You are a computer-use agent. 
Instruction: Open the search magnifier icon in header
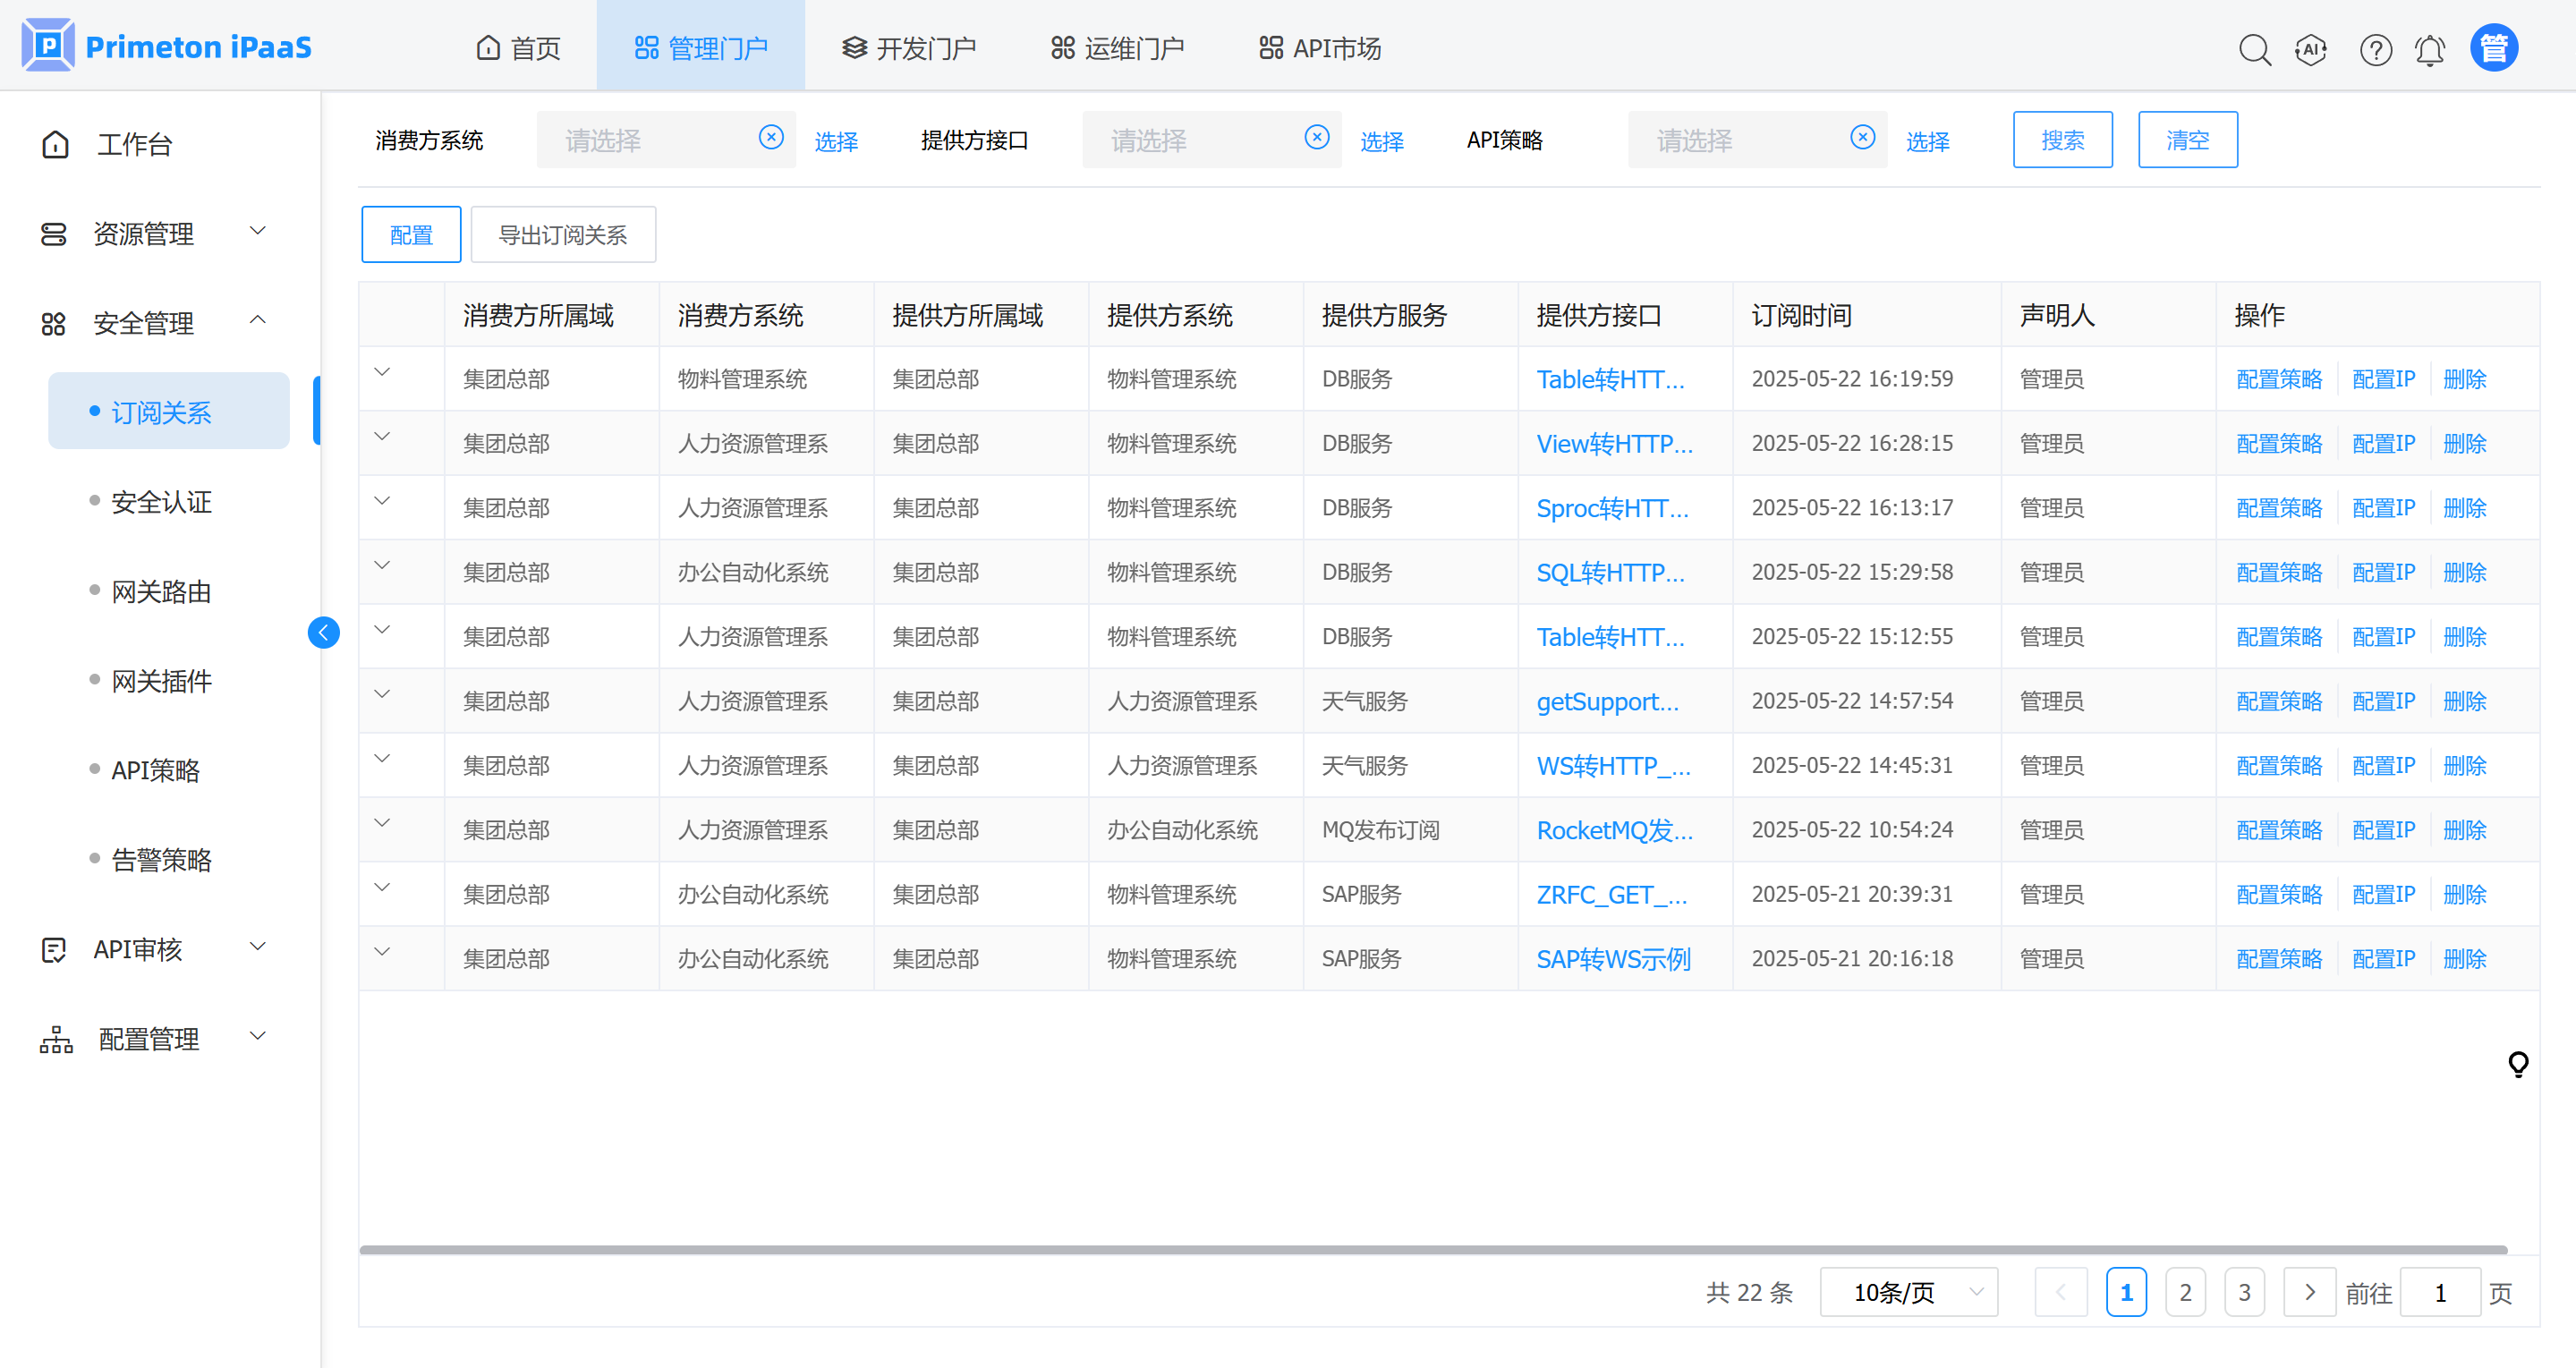point(2254,49)
